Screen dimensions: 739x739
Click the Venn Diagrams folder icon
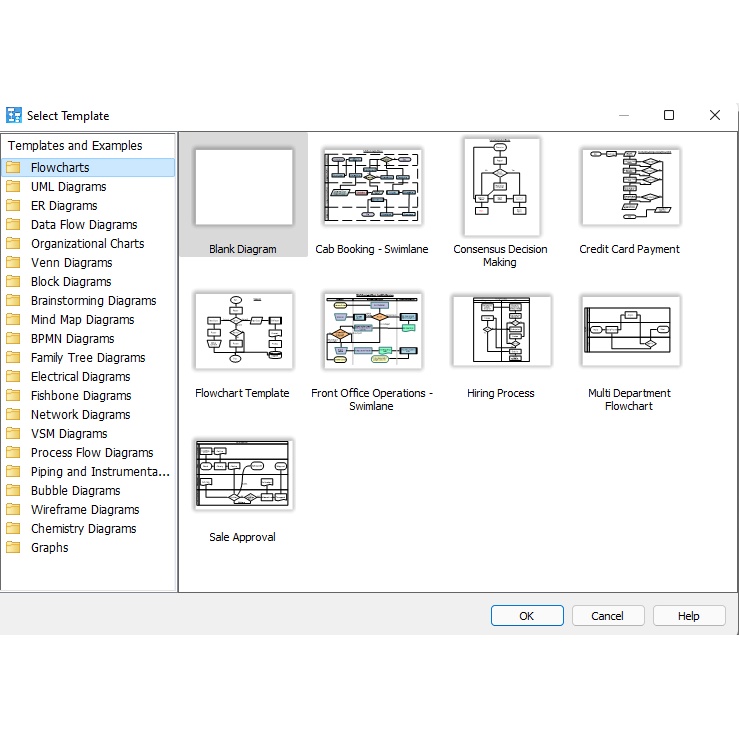coord(14,263)
